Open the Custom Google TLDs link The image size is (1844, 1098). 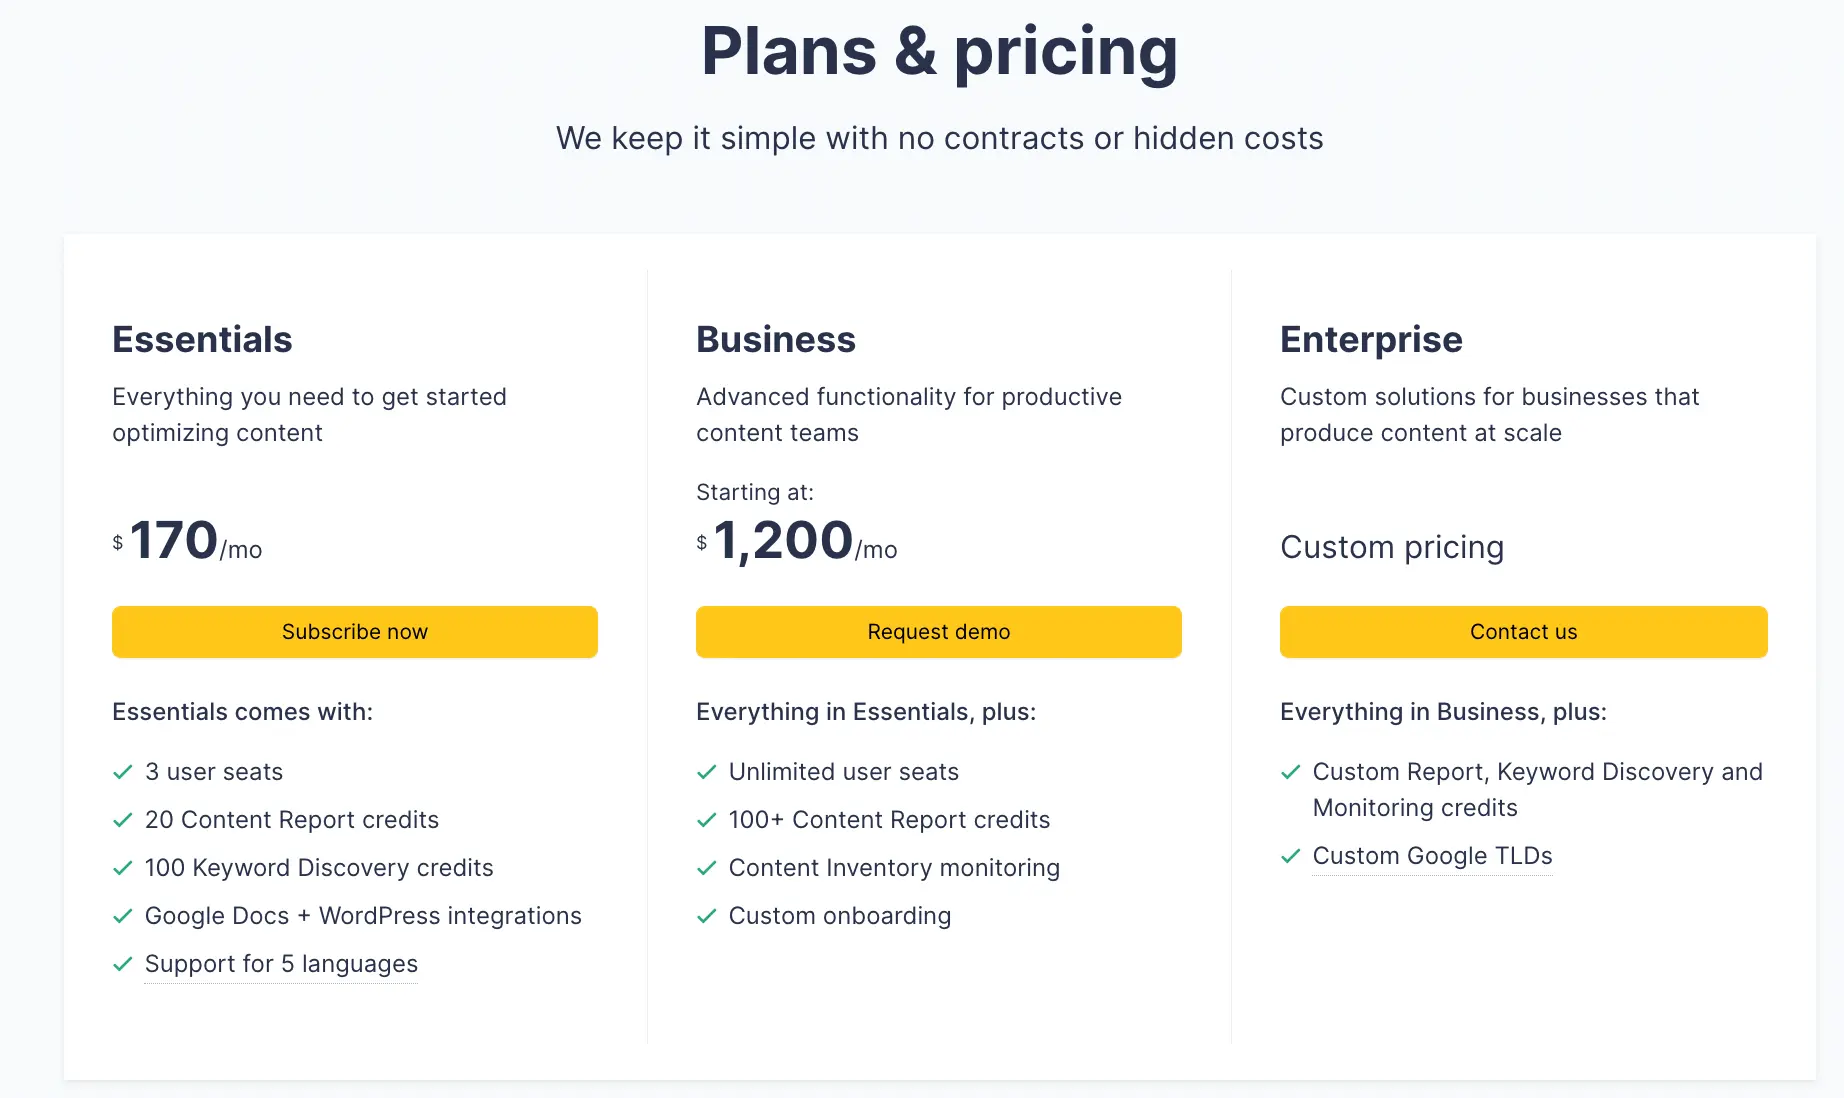[1432, 856]
